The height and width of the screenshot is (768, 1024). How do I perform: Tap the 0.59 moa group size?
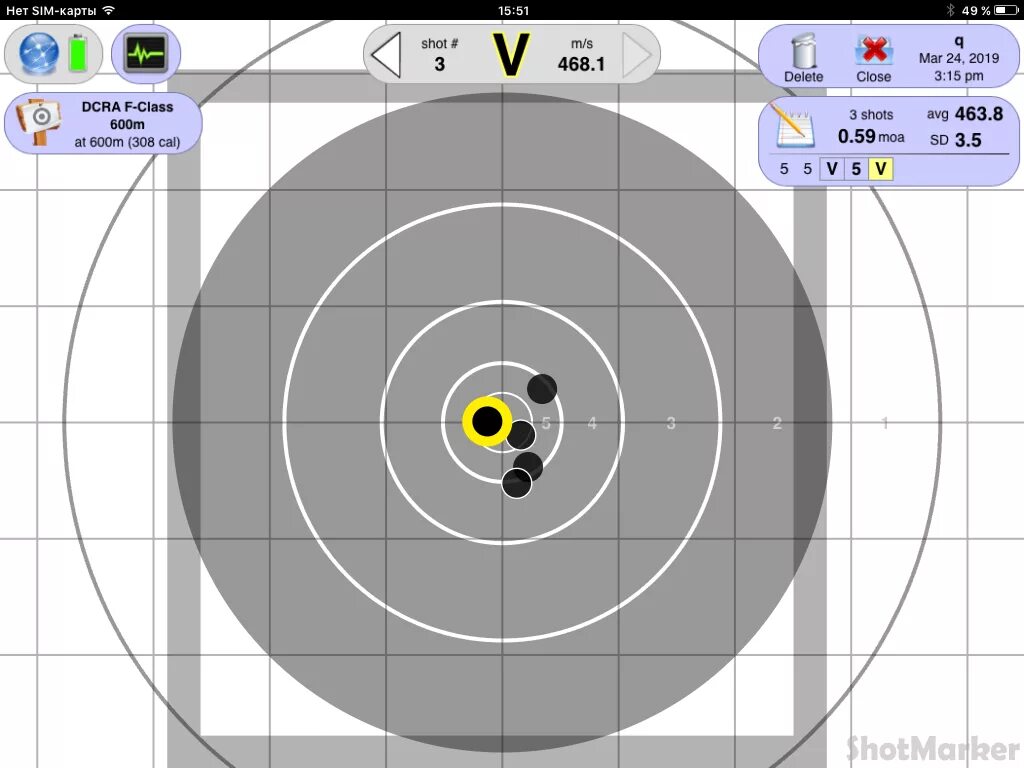click(871, 136)
